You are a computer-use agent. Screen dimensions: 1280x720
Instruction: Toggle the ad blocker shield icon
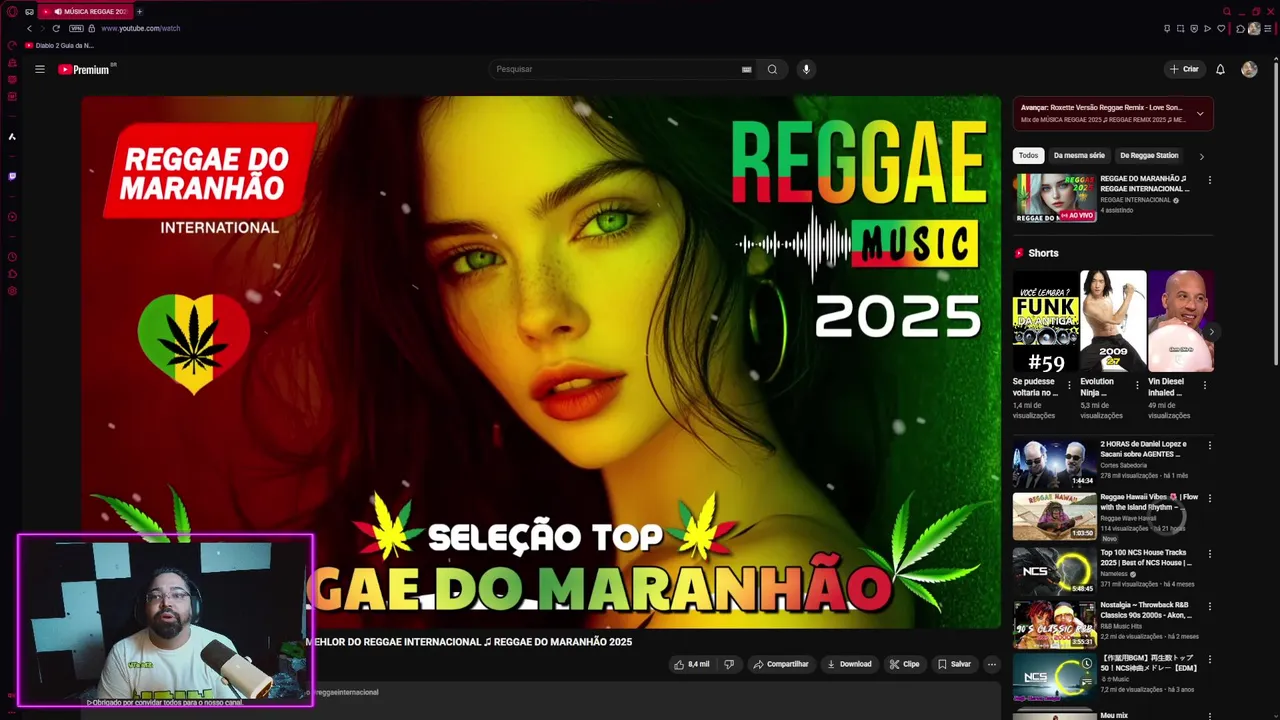coord(1194,28)
